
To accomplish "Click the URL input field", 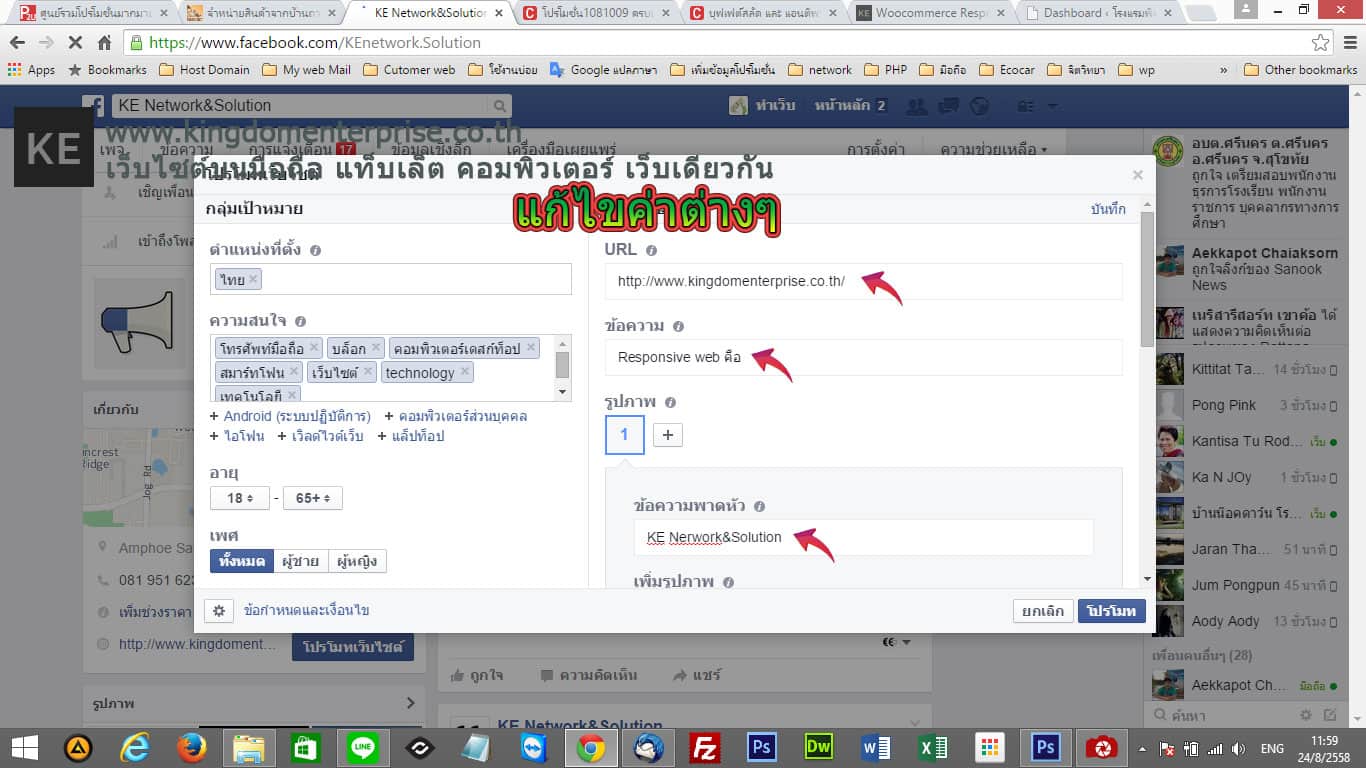I will [863, 282].
